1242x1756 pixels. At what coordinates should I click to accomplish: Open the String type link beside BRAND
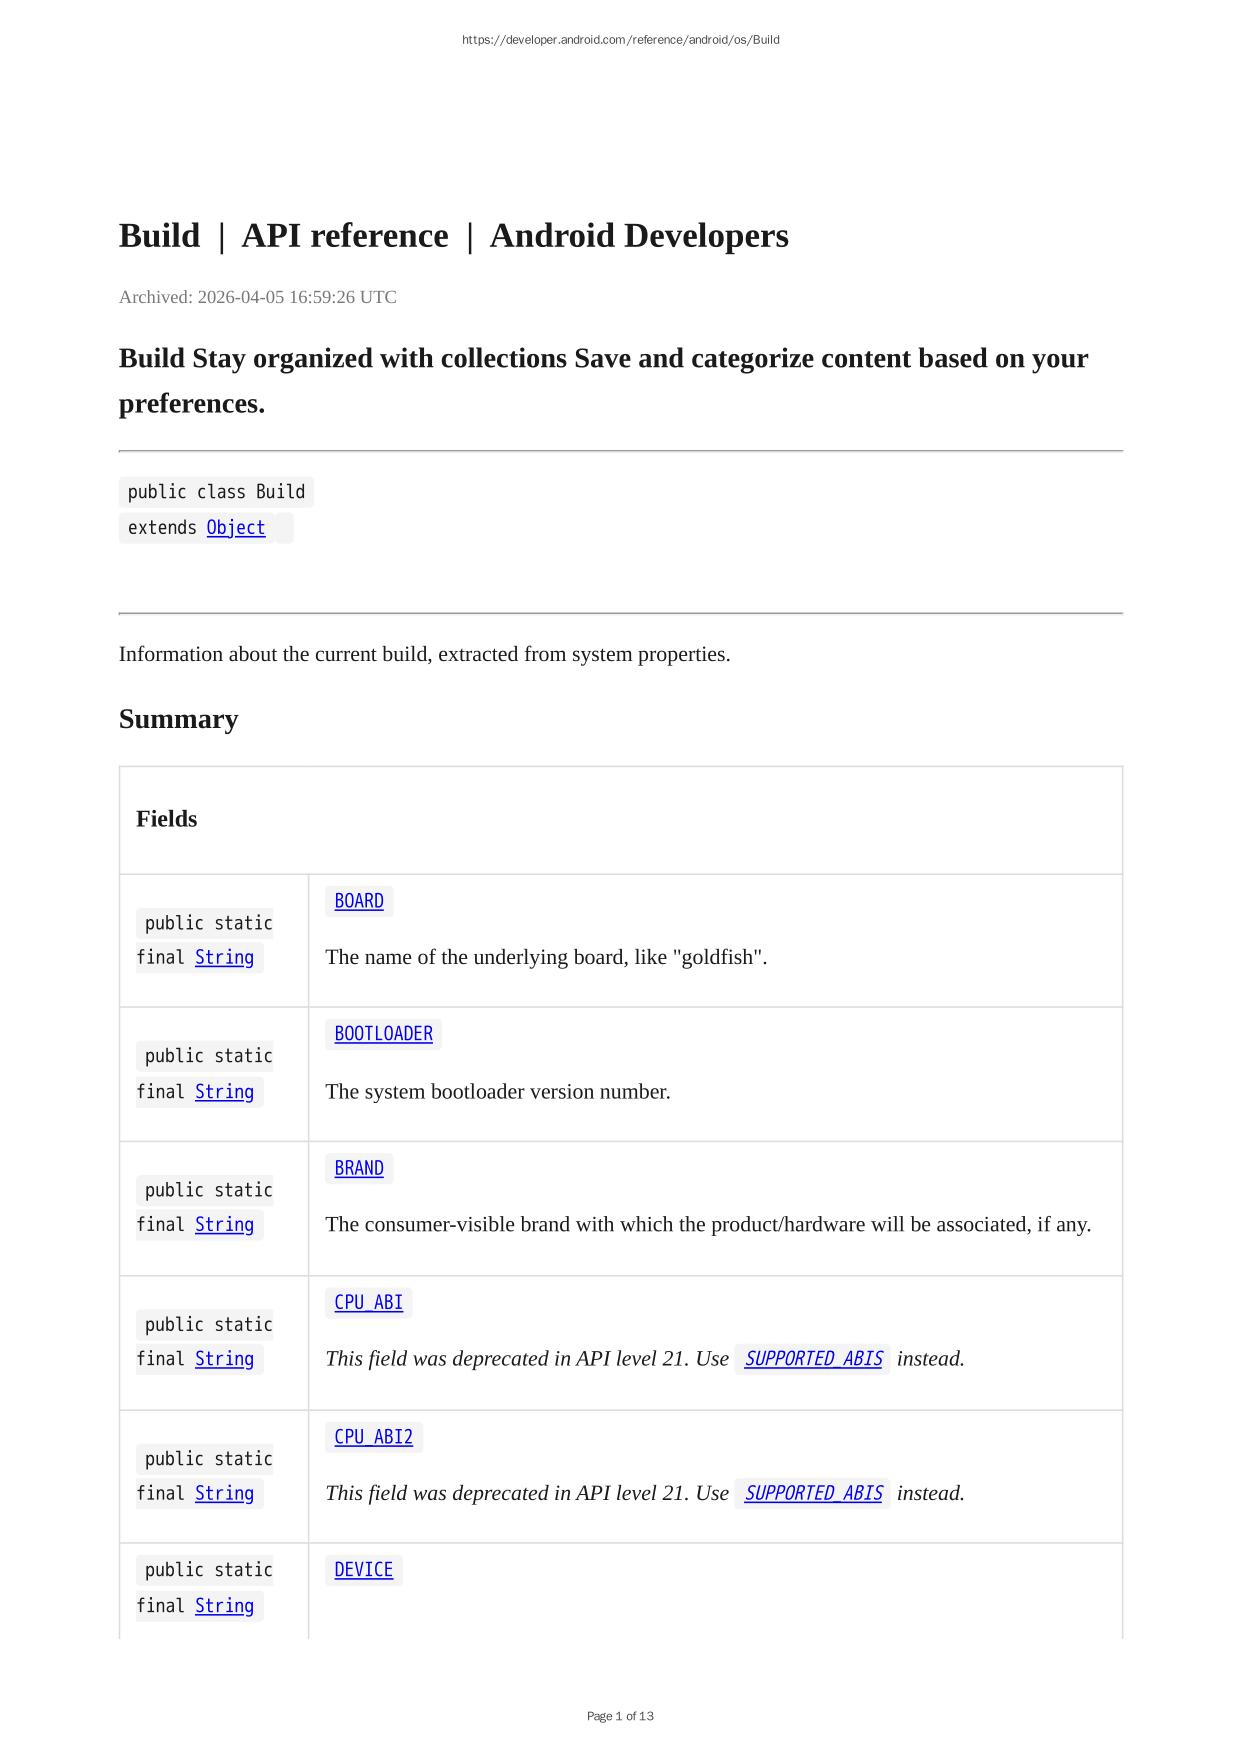[224, 1225]
